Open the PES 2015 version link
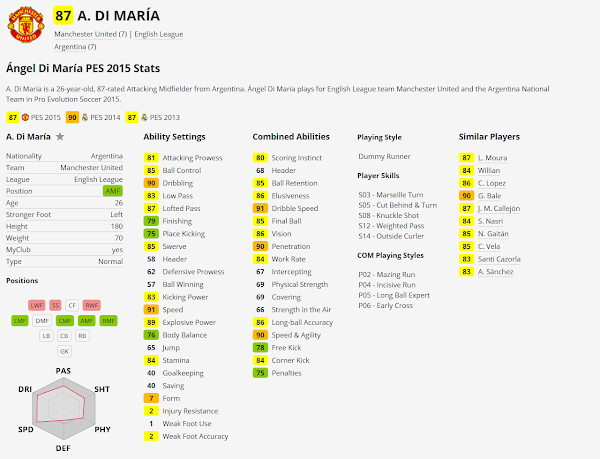Viewport: 600px width, 459px height. 37,117
